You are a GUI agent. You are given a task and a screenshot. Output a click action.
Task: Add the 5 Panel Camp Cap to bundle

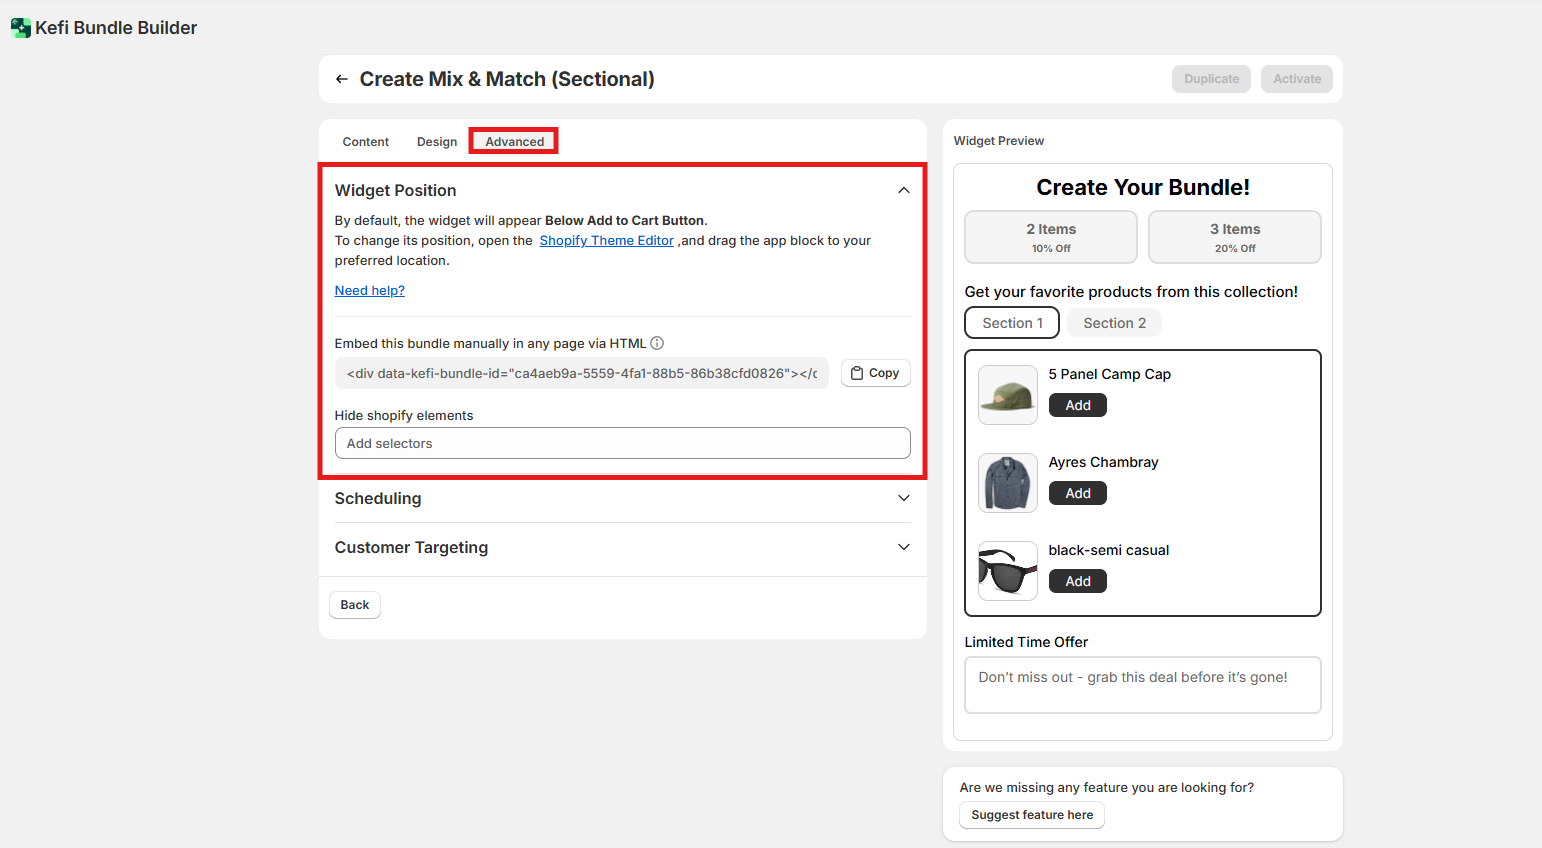(x=1077, y=405)
